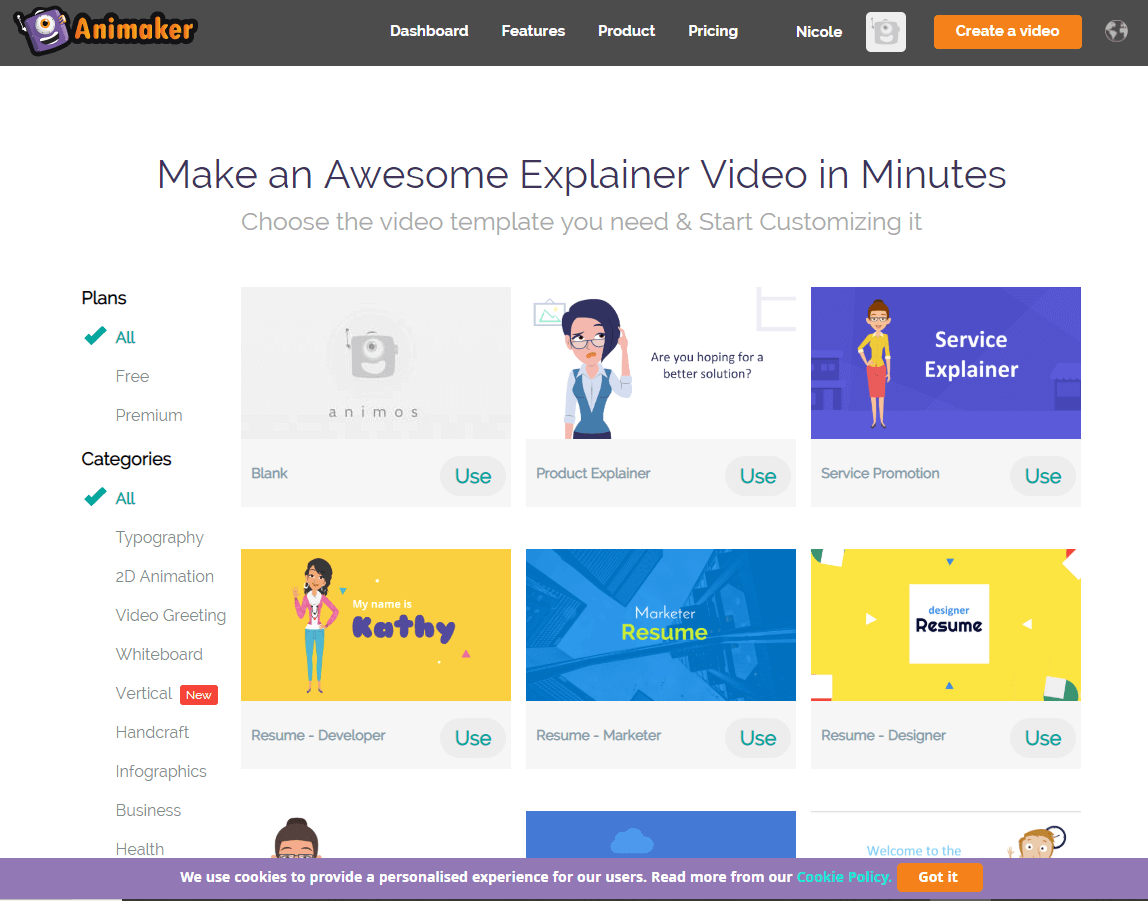Select the Premium plan filter
Viewport: 1148px width, 901px height.
148,415
